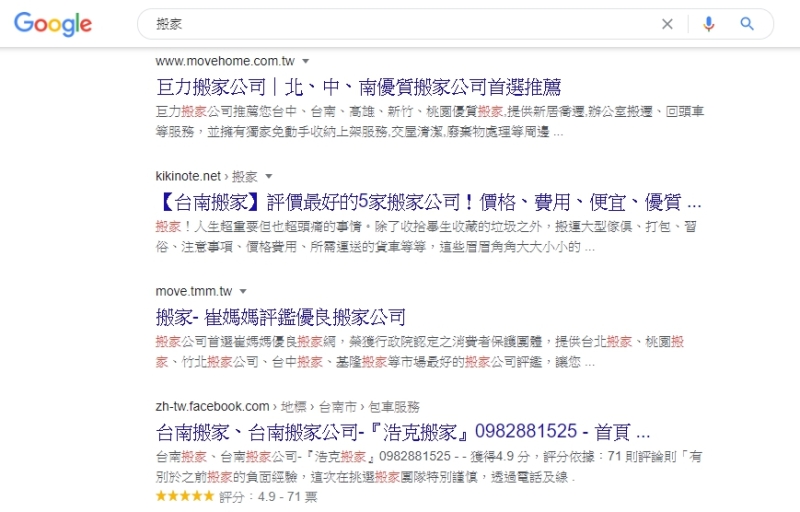Click the zh-tw.facebook.com breadcrumb URL
The image size is (800, 512).
click(288, 407)
